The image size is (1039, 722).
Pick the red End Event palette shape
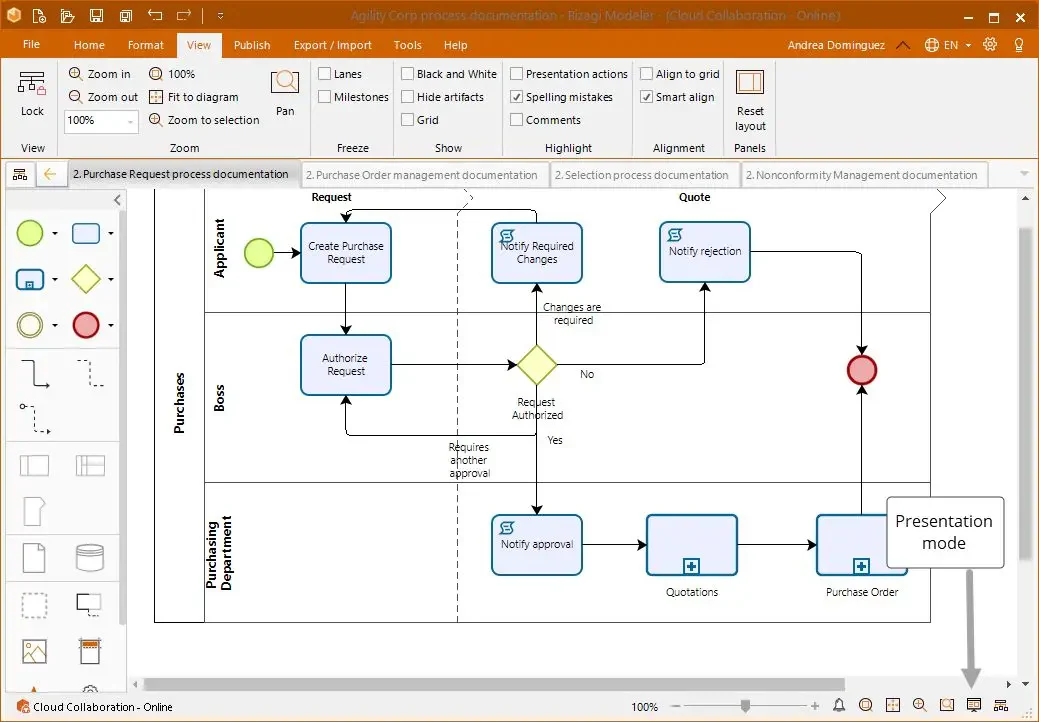coord(85,325)
